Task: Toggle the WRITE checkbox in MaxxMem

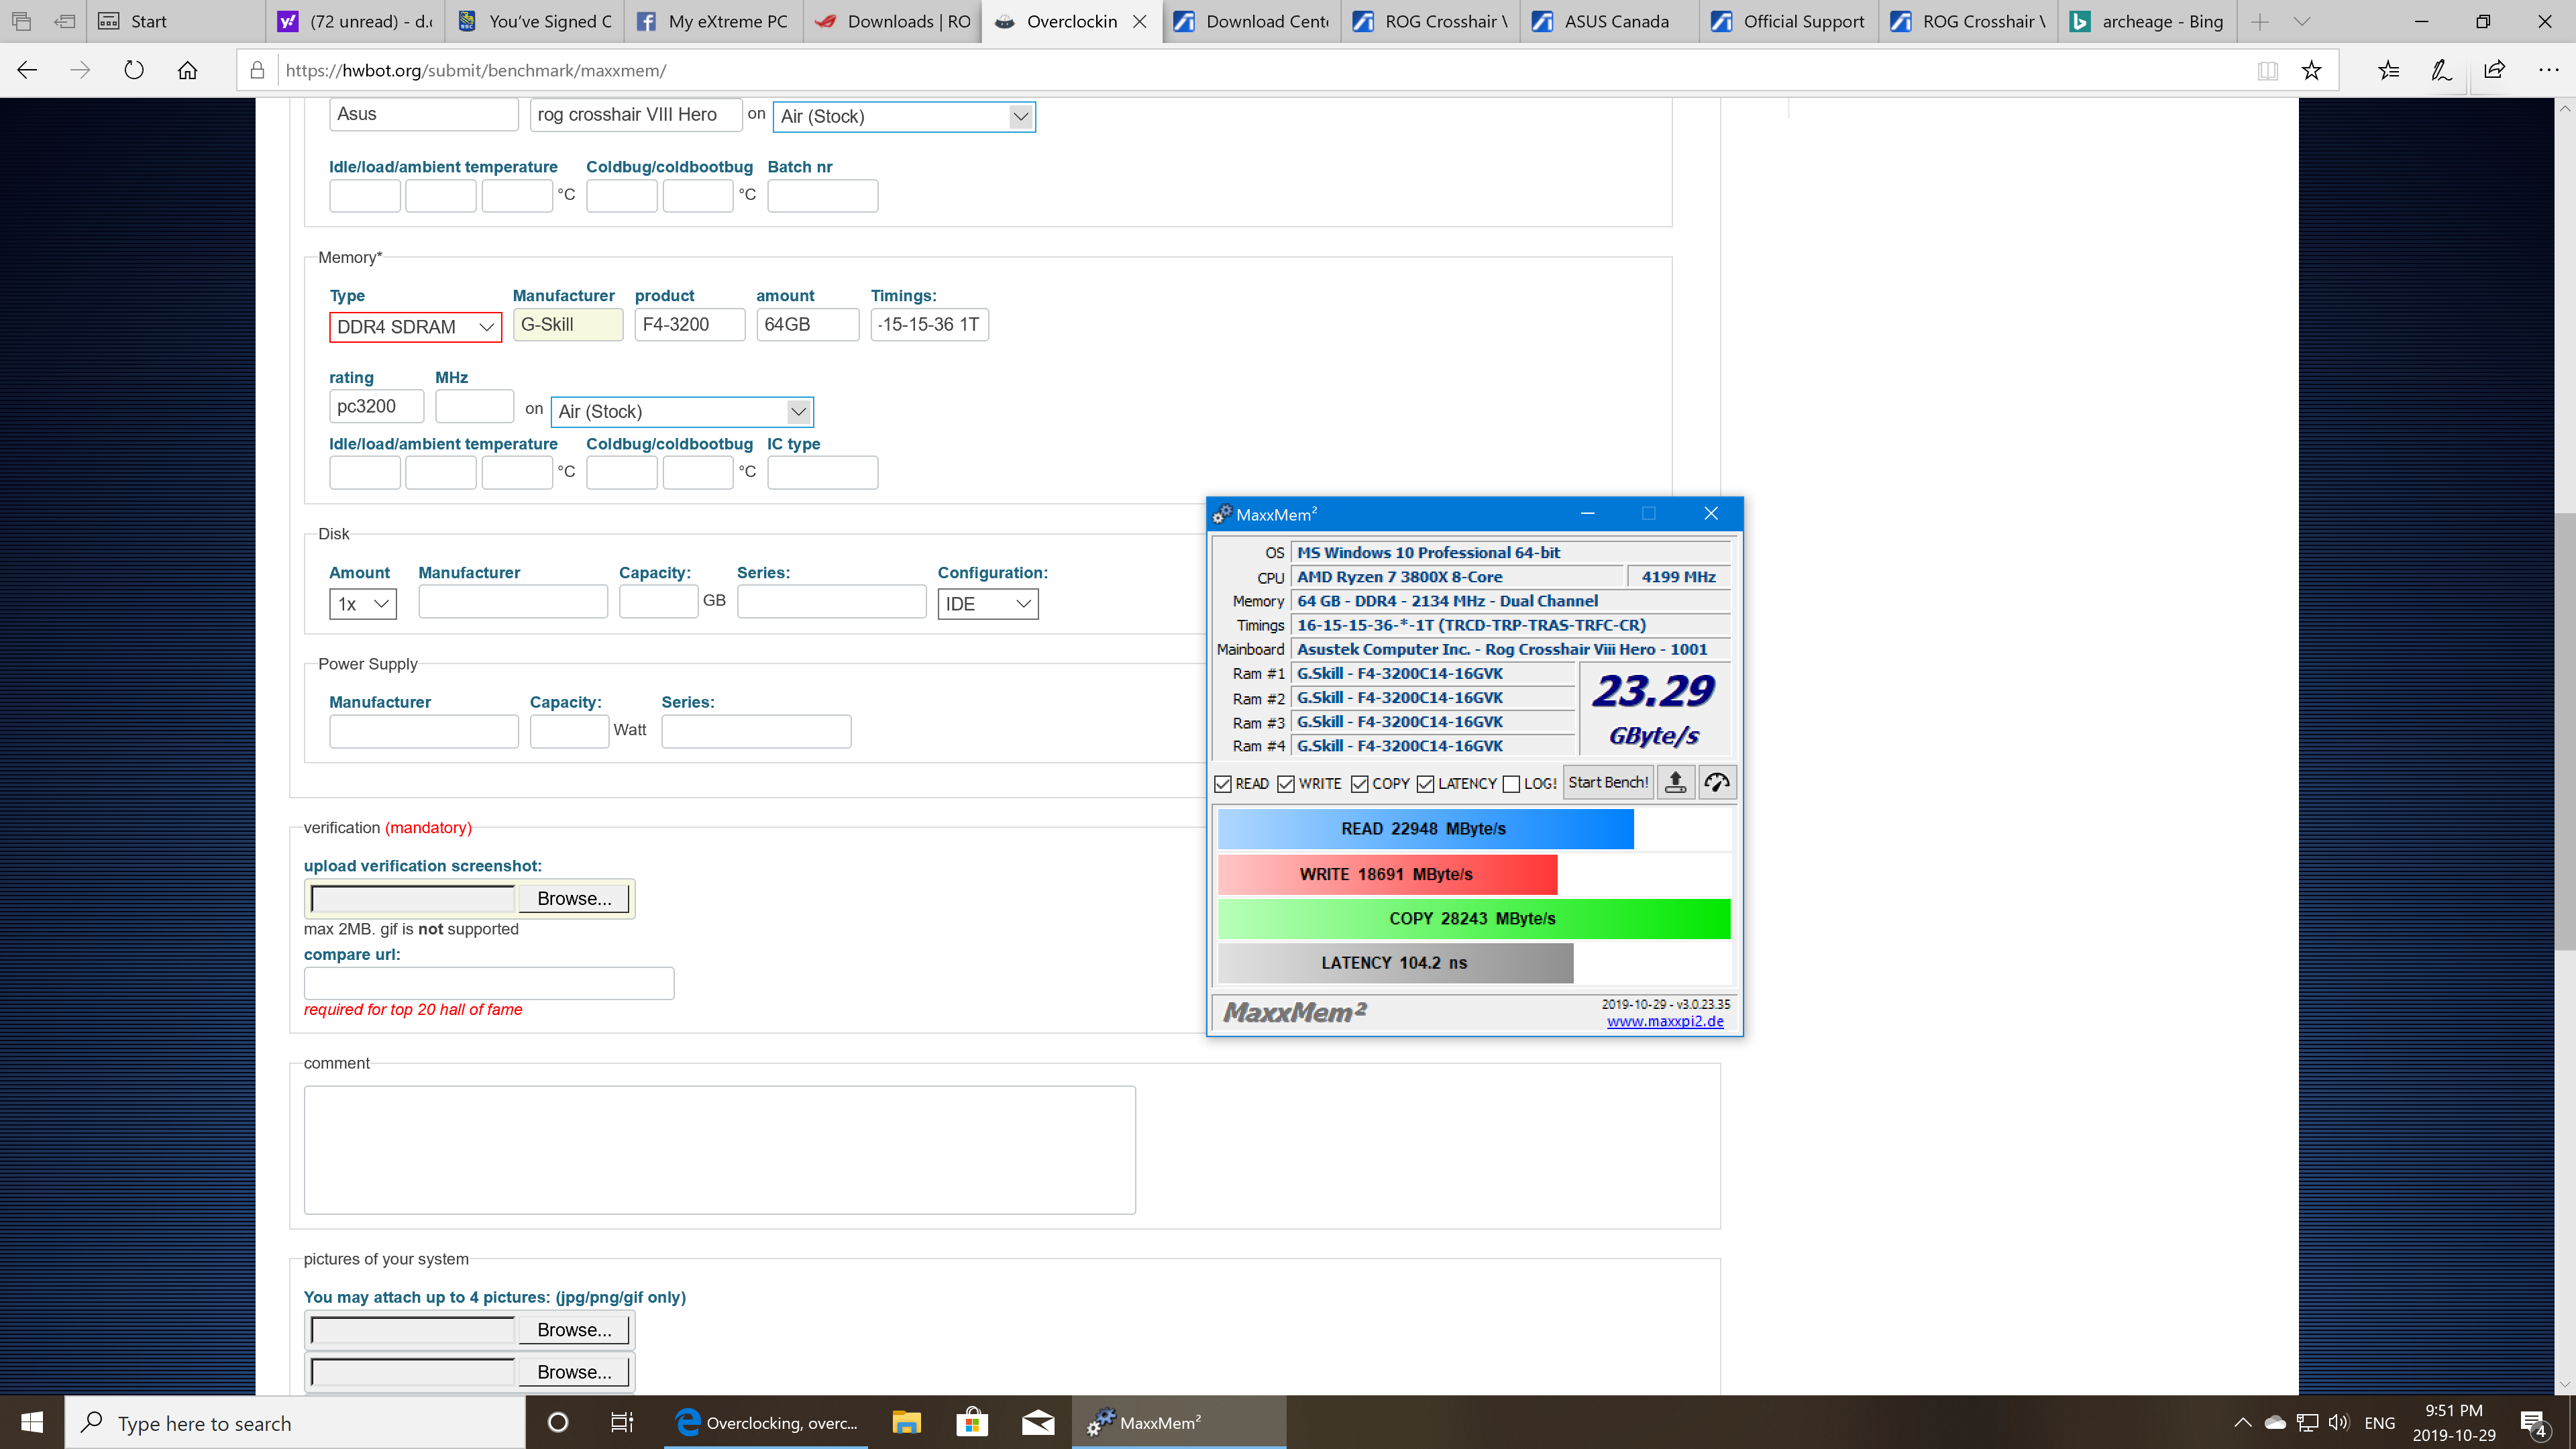Action: [x=1286, y=784]
